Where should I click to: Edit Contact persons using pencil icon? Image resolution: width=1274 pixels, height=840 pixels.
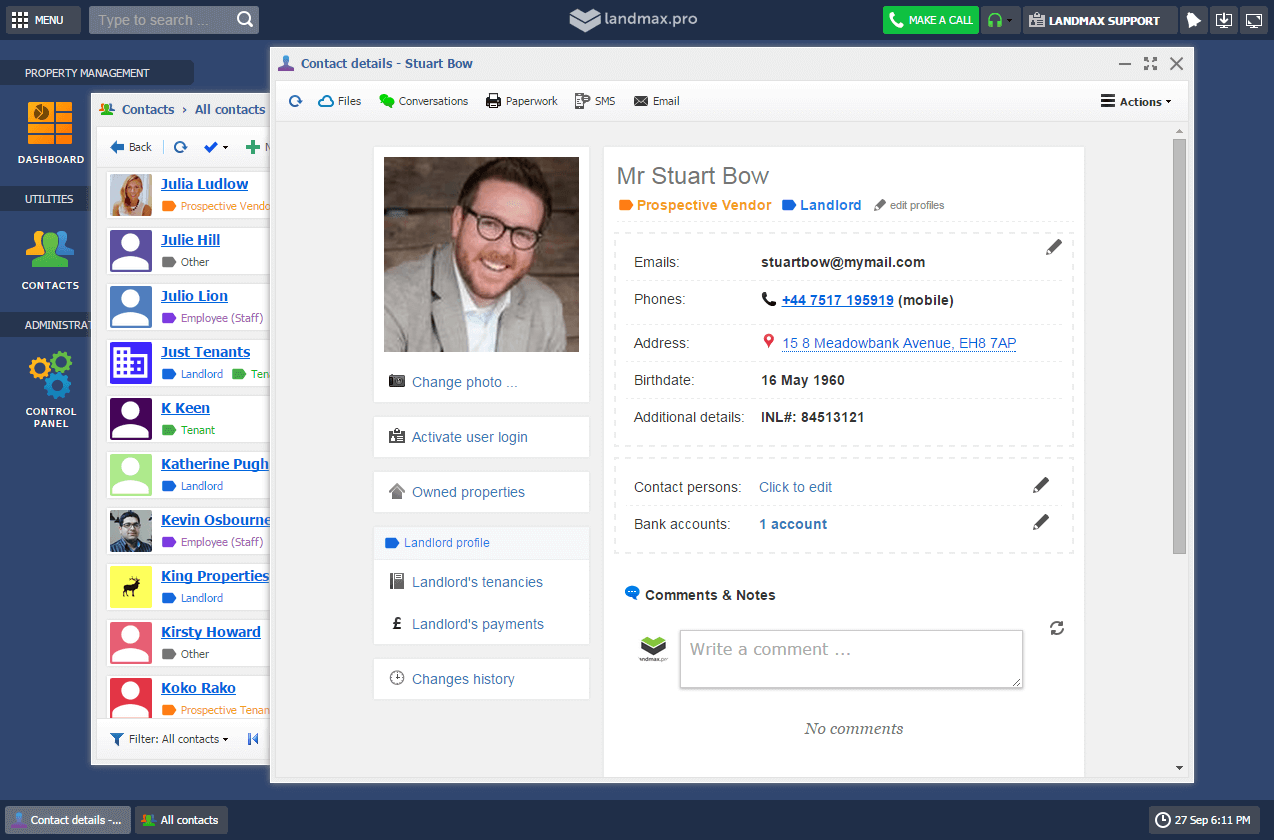click(1041, 485)
